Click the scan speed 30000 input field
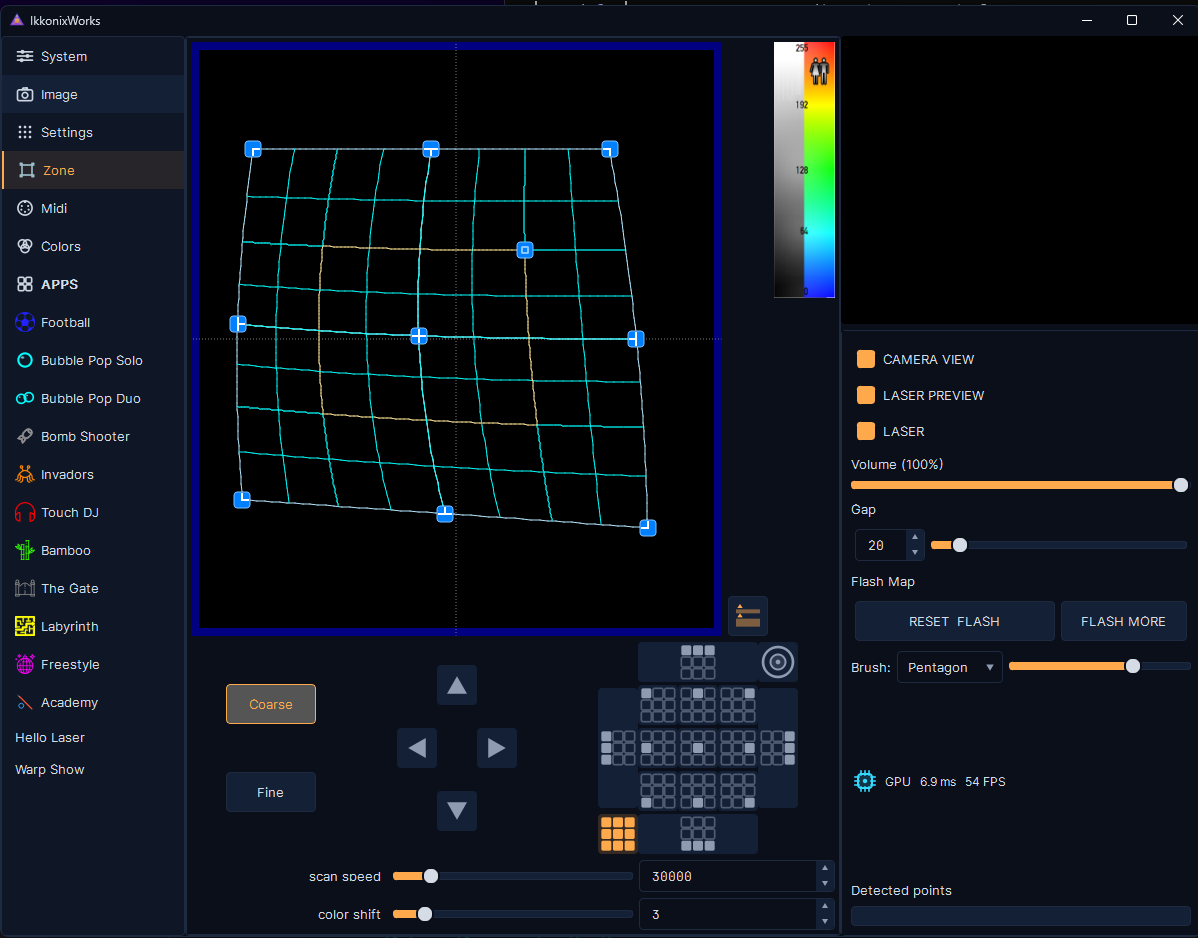 727,876
